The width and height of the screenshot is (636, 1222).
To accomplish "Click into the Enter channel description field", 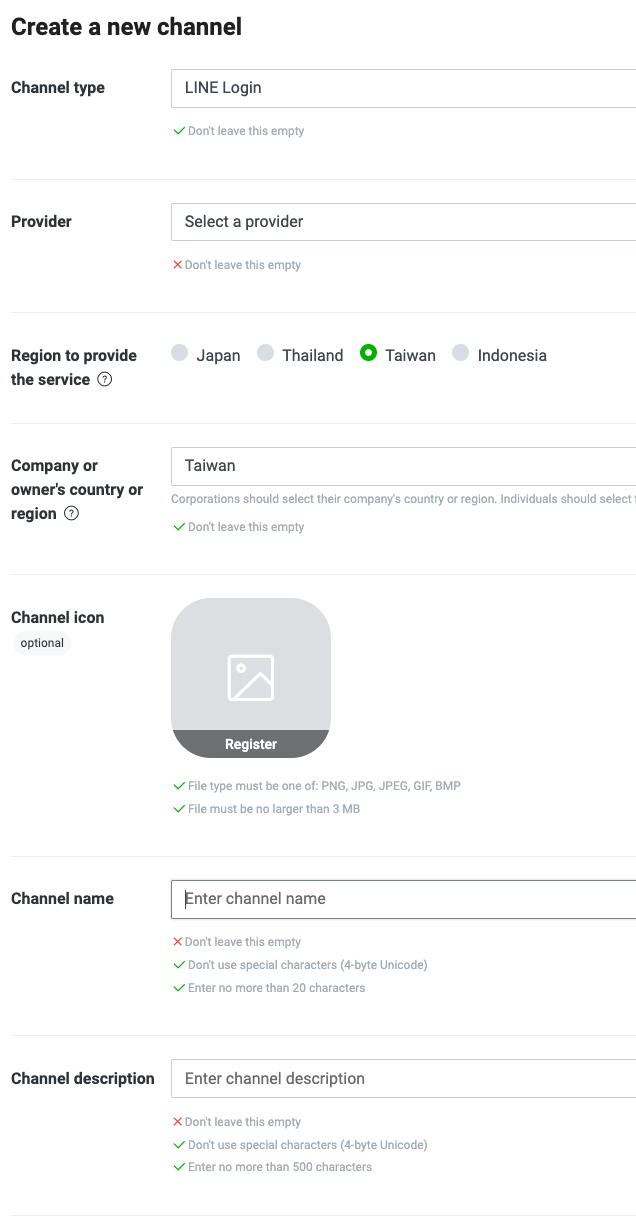I will click(403, 1079).
